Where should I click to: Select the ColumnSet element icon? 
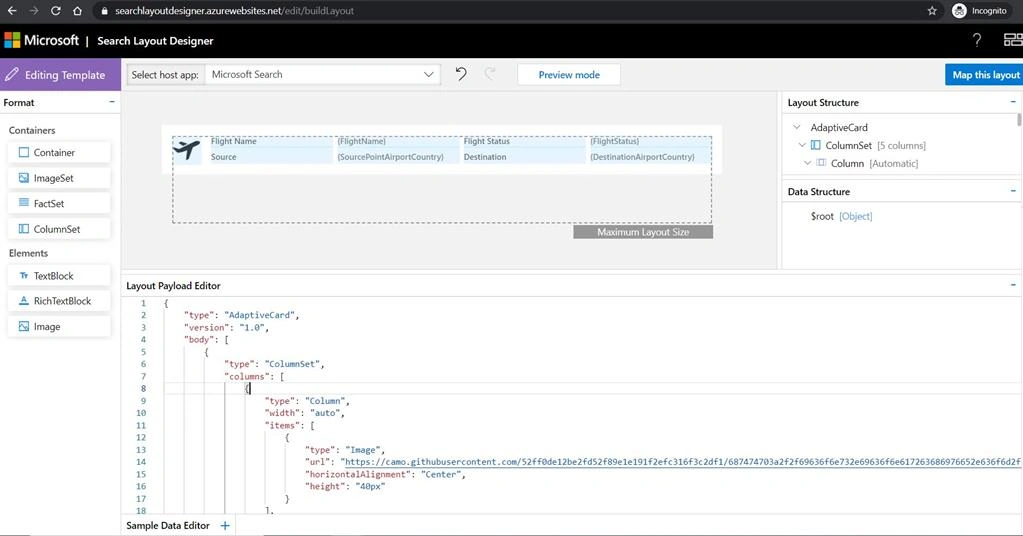[x=23, y=229]
